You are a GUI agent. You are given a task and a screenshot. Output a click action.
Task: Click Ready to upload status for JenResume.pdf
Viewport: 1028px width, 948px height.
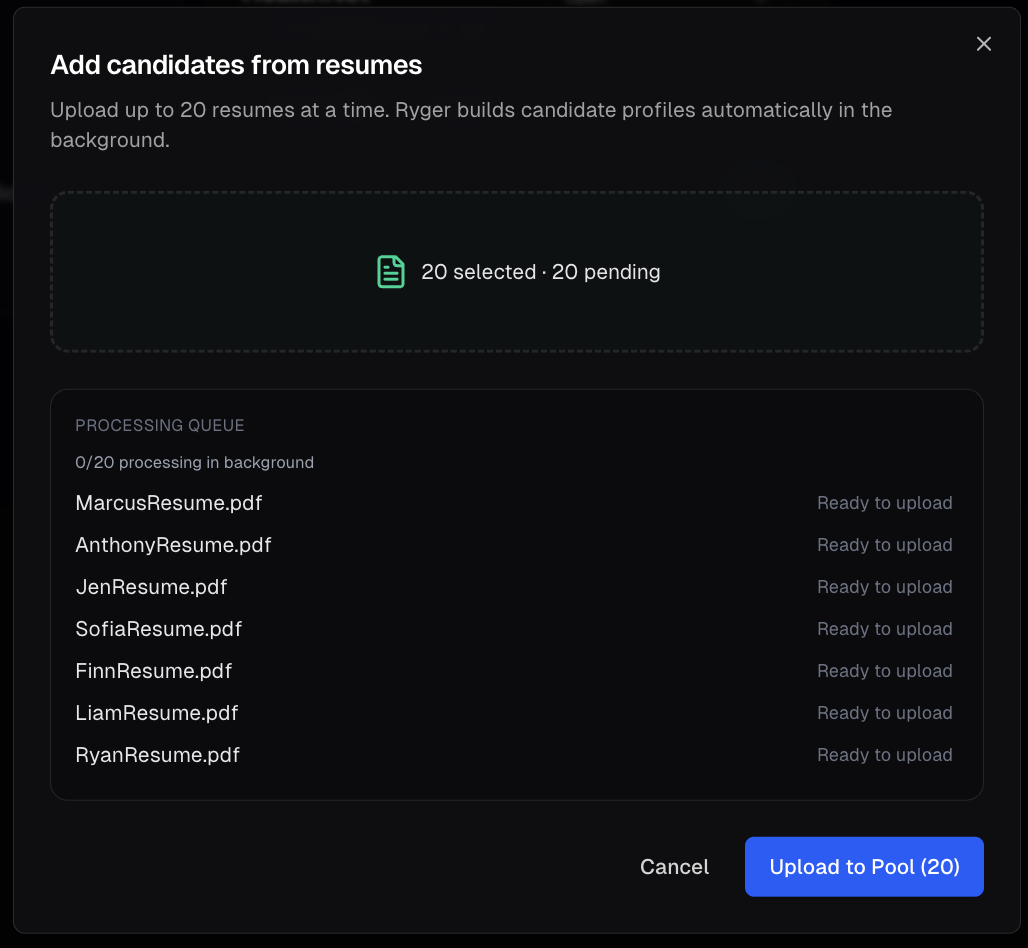[884, 587]
